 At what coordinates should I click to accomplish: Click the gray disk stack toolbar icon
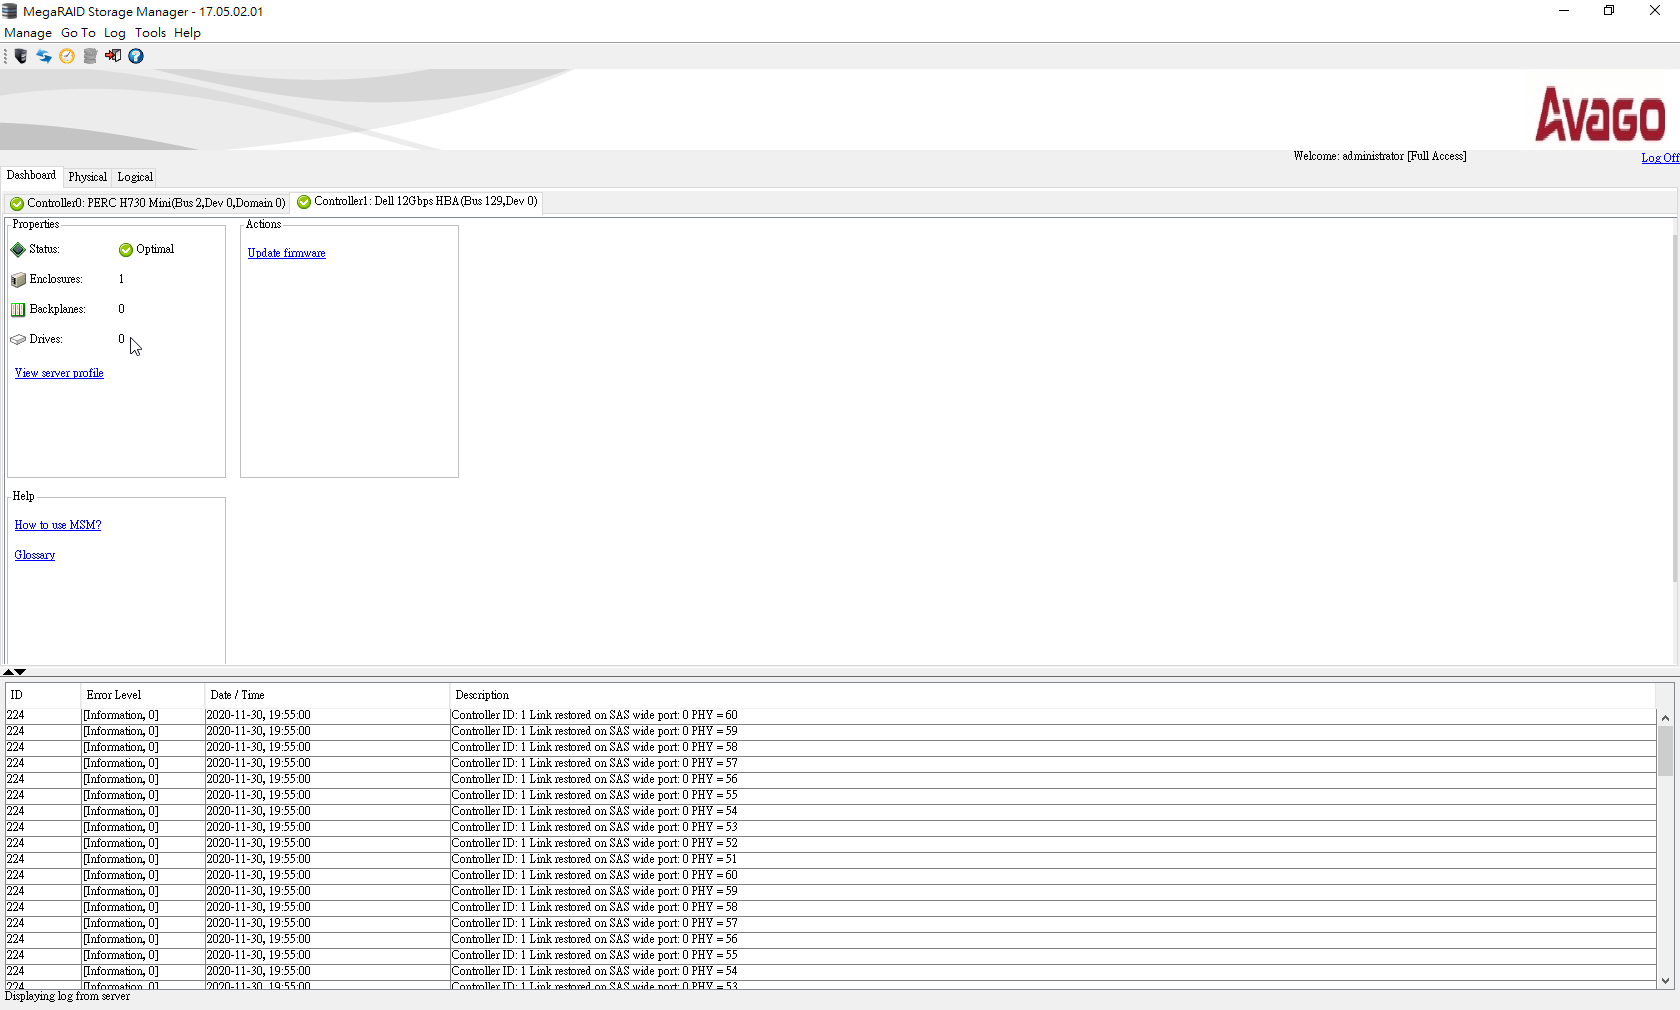(x=90, y=56)
